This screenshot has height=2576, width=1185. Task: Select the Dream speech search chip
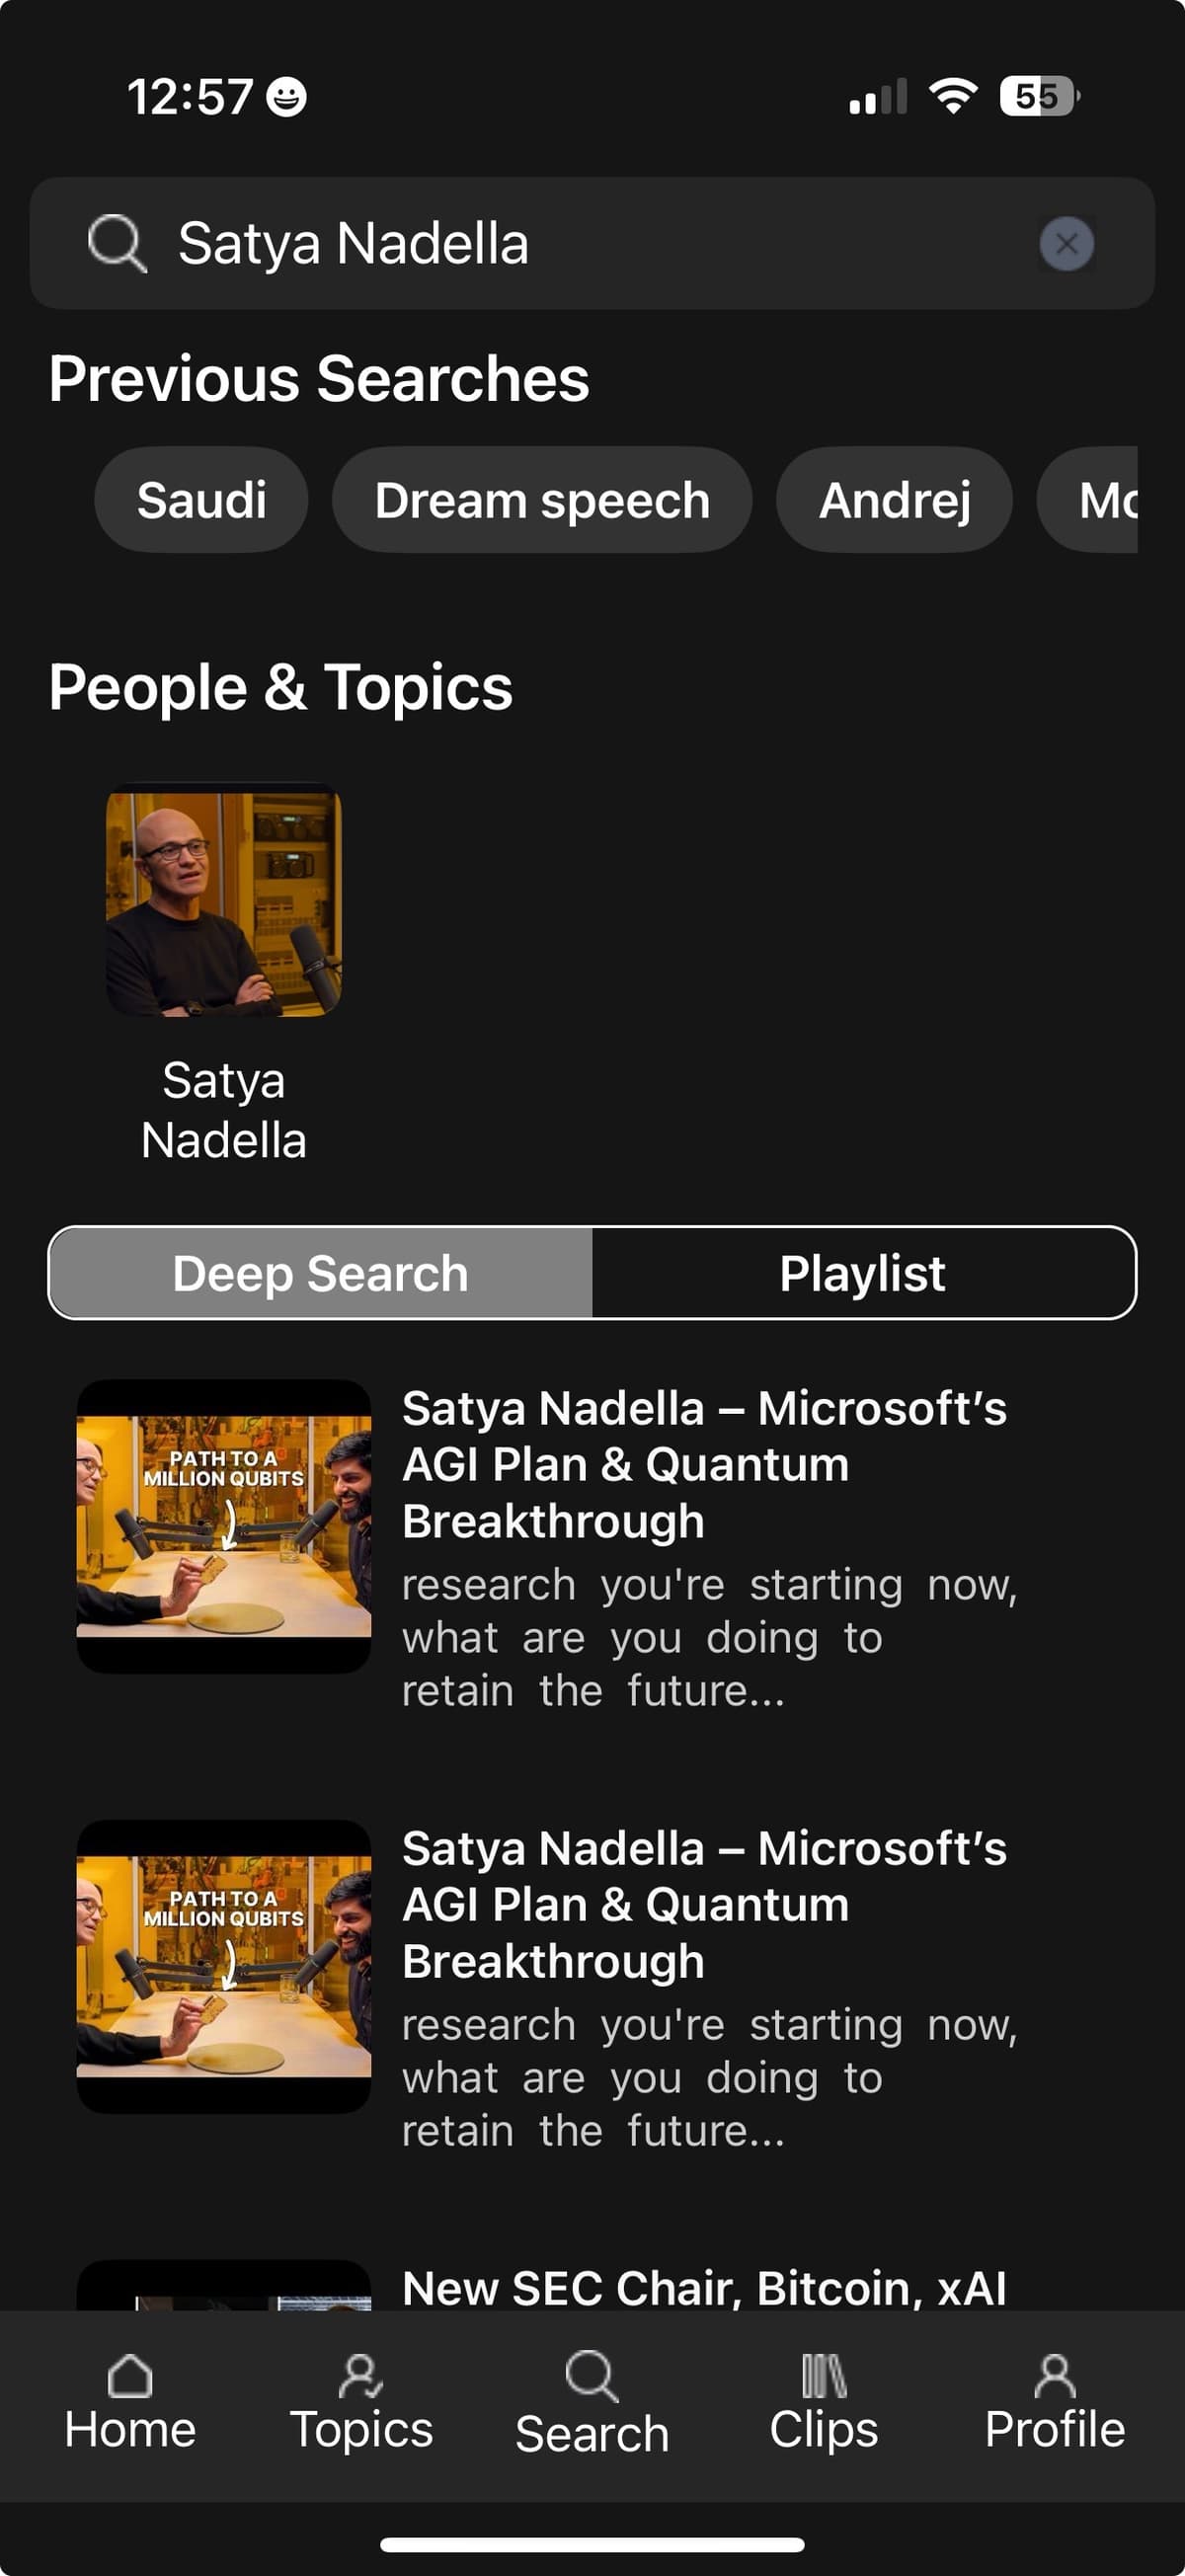(x=542, y=500)
